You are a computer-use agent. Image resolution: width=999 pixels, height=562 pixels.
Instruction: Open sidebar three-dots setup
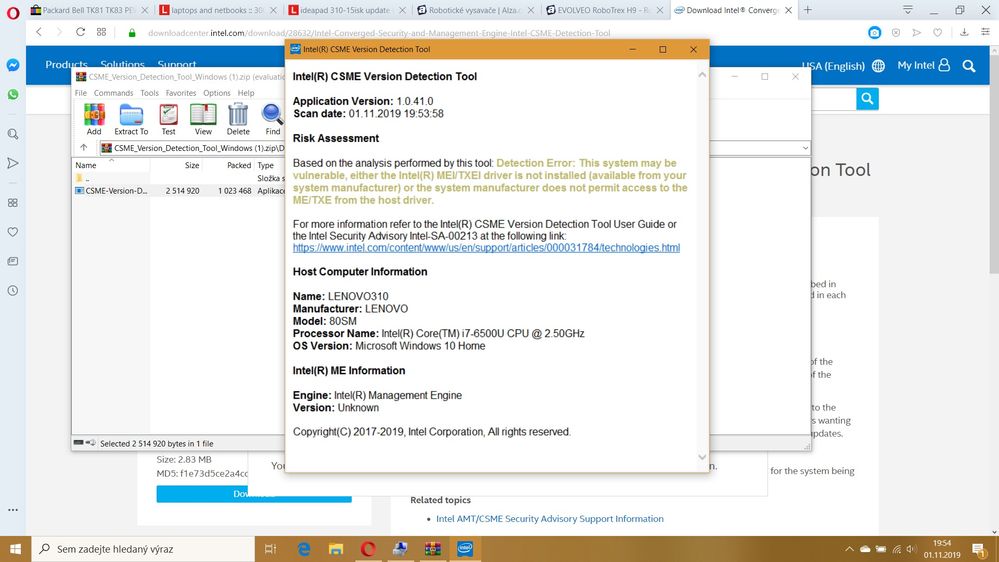13,510
